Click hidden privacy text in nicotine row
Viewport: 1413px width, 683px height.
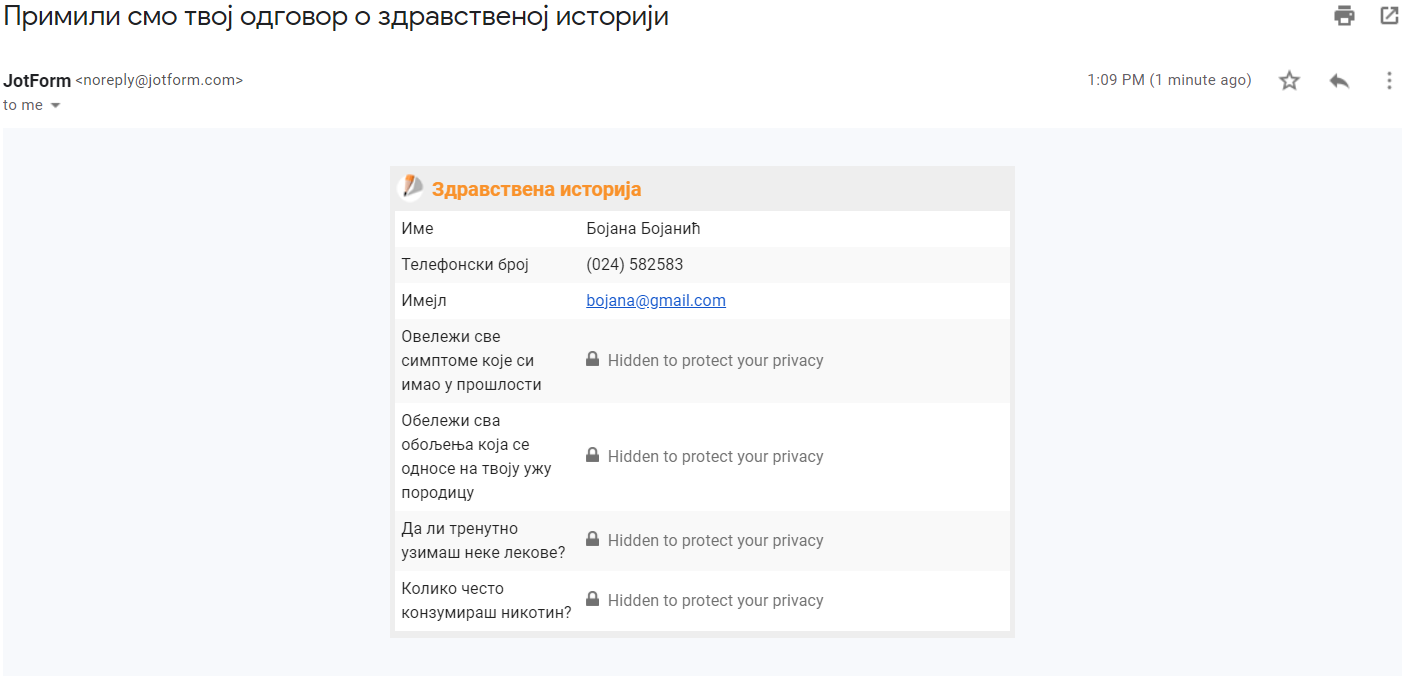tap(715, 601)
